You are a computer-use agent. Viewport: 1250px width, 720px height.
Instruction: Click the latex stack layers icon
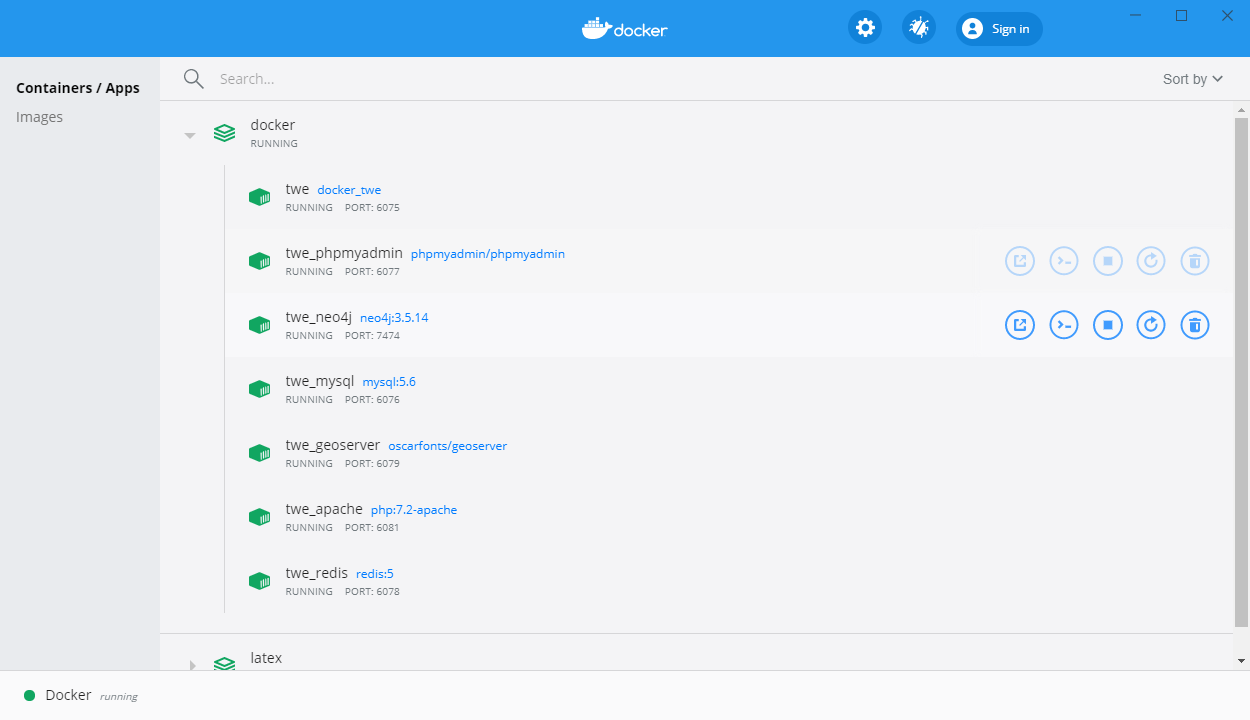click(x=225, y=663)
